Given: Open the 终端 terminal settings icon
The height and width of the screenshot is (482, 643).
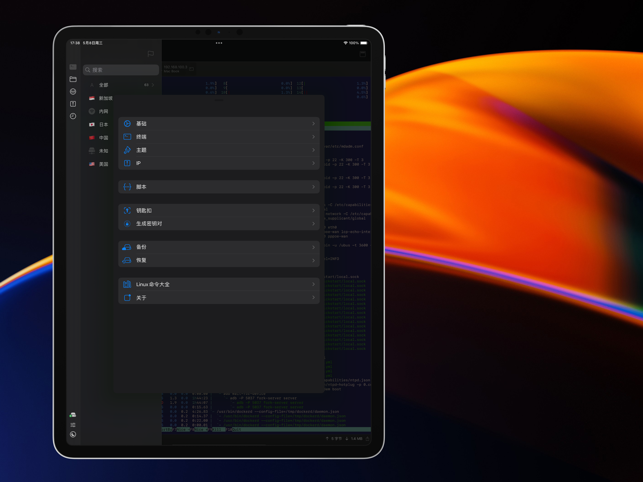Looking at the screenshot, I should tap(127, 137).
